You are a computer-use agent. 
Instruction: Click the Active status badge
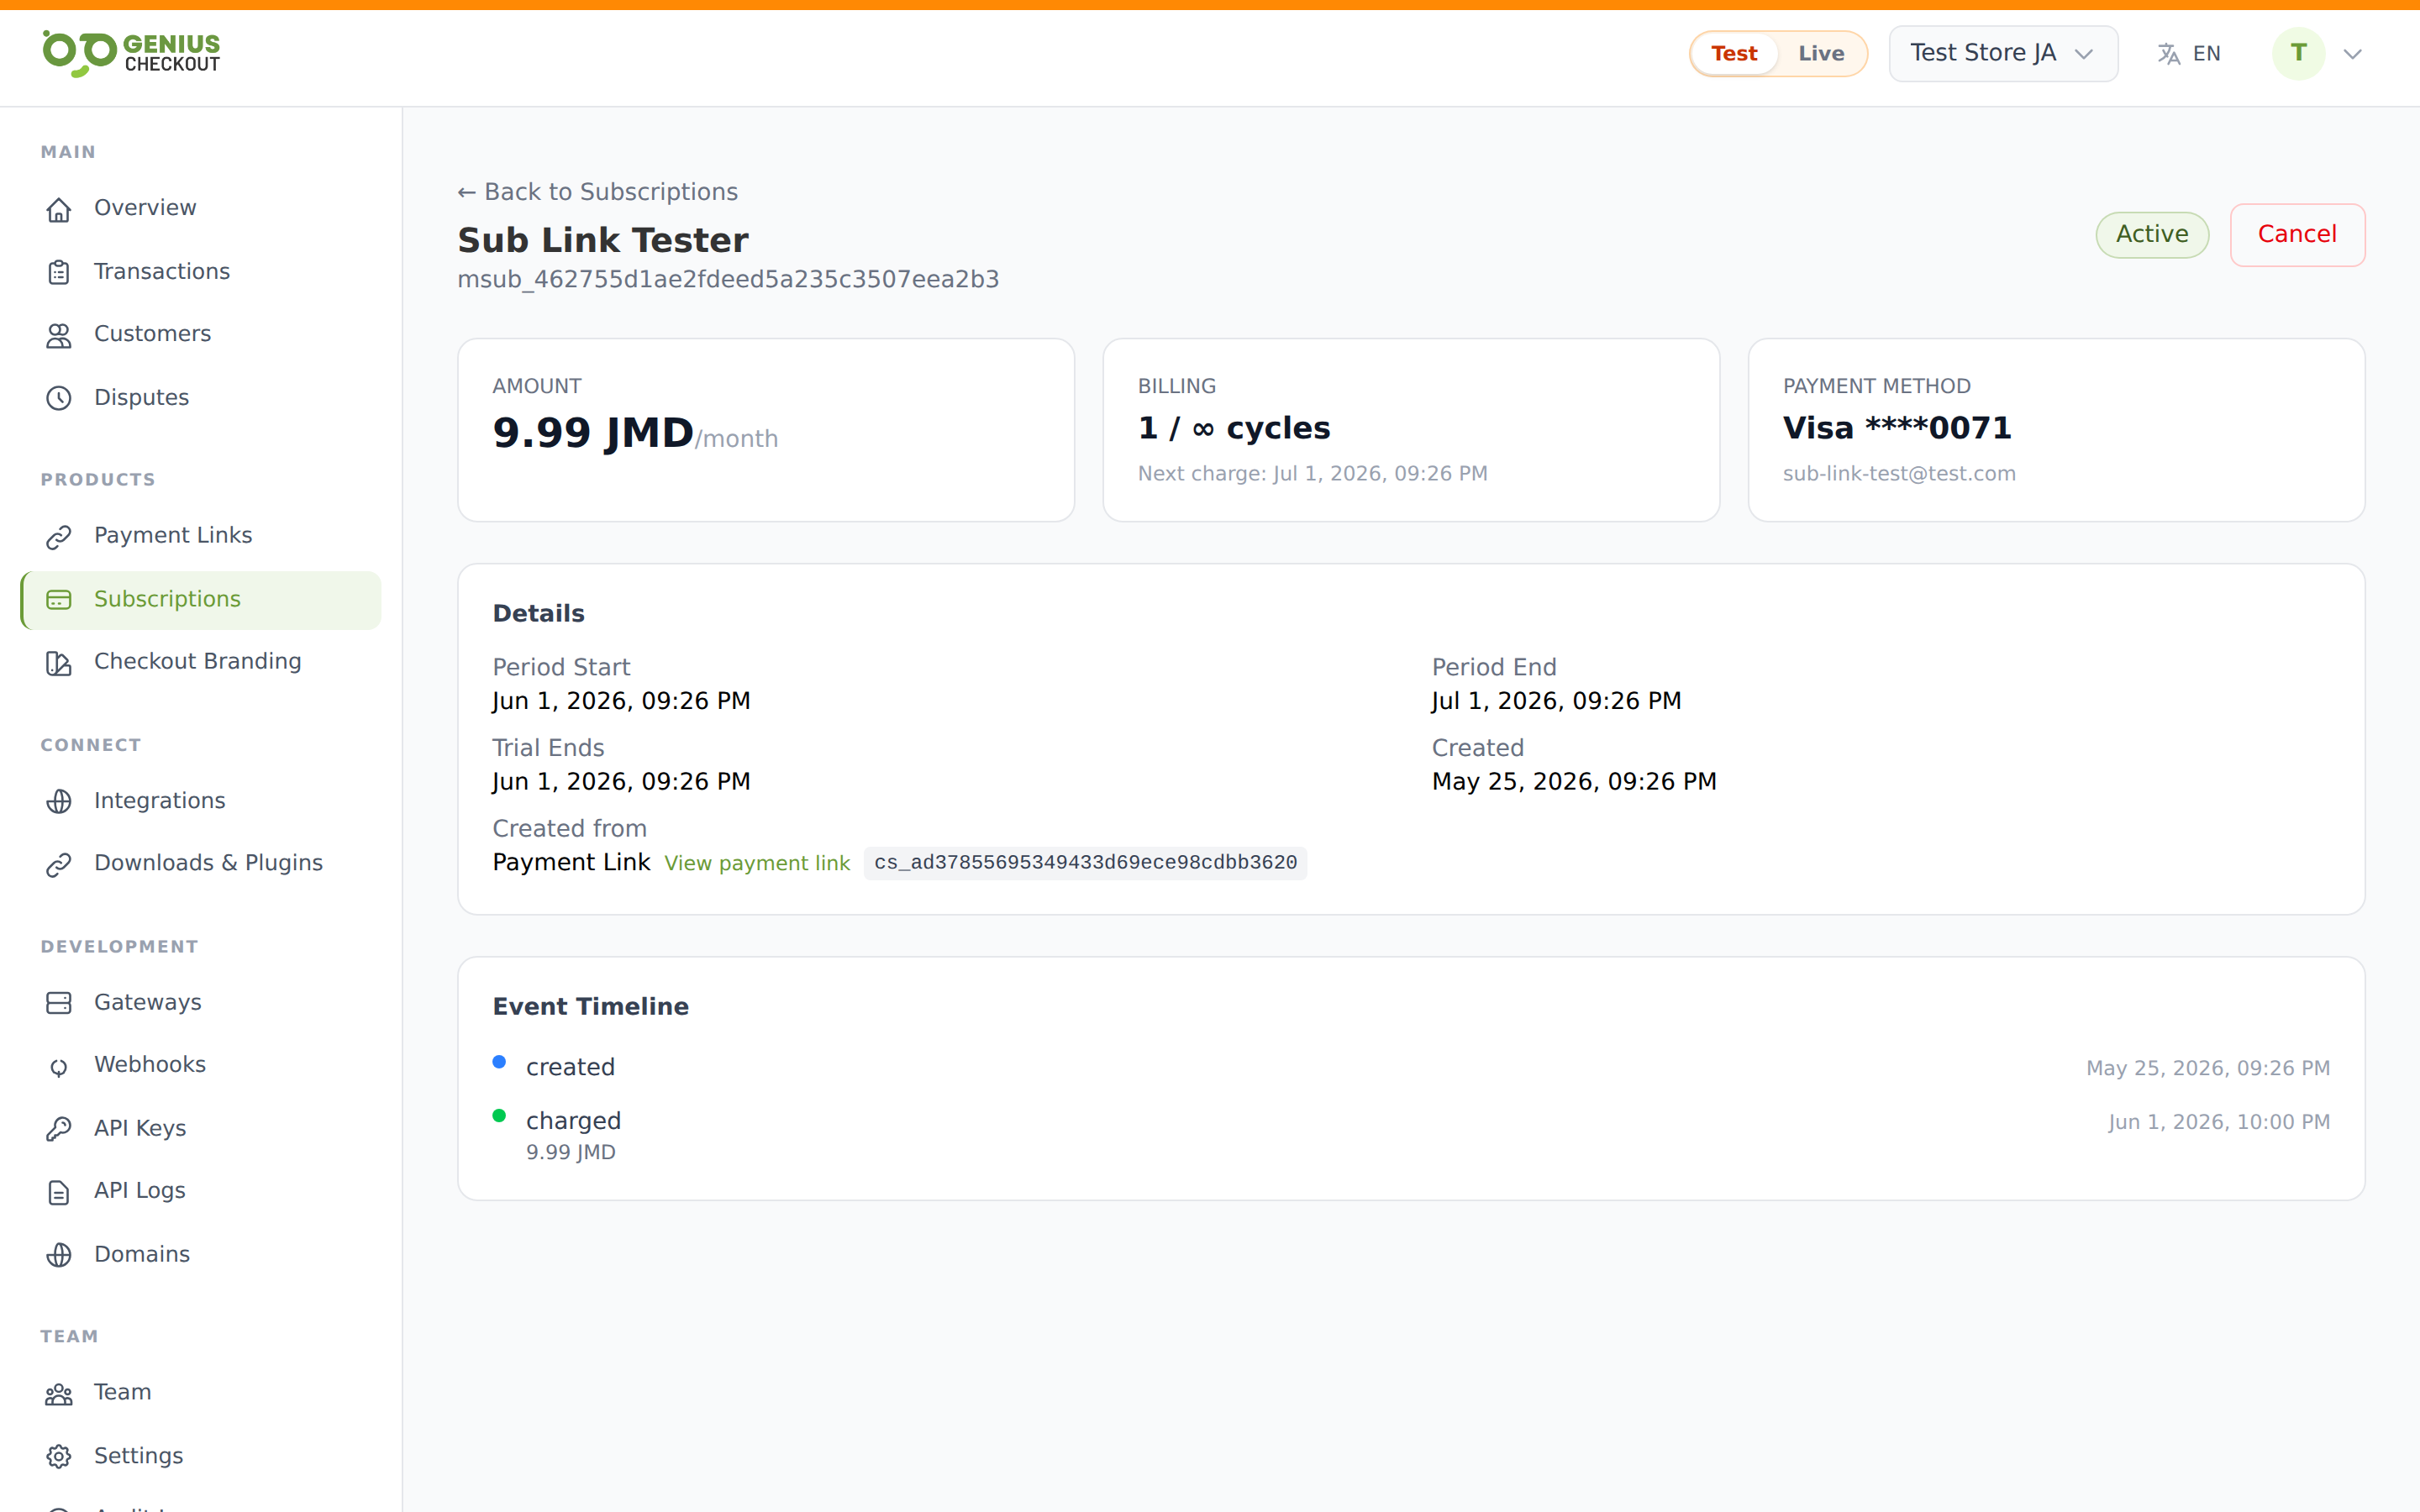click(2151, 235)
